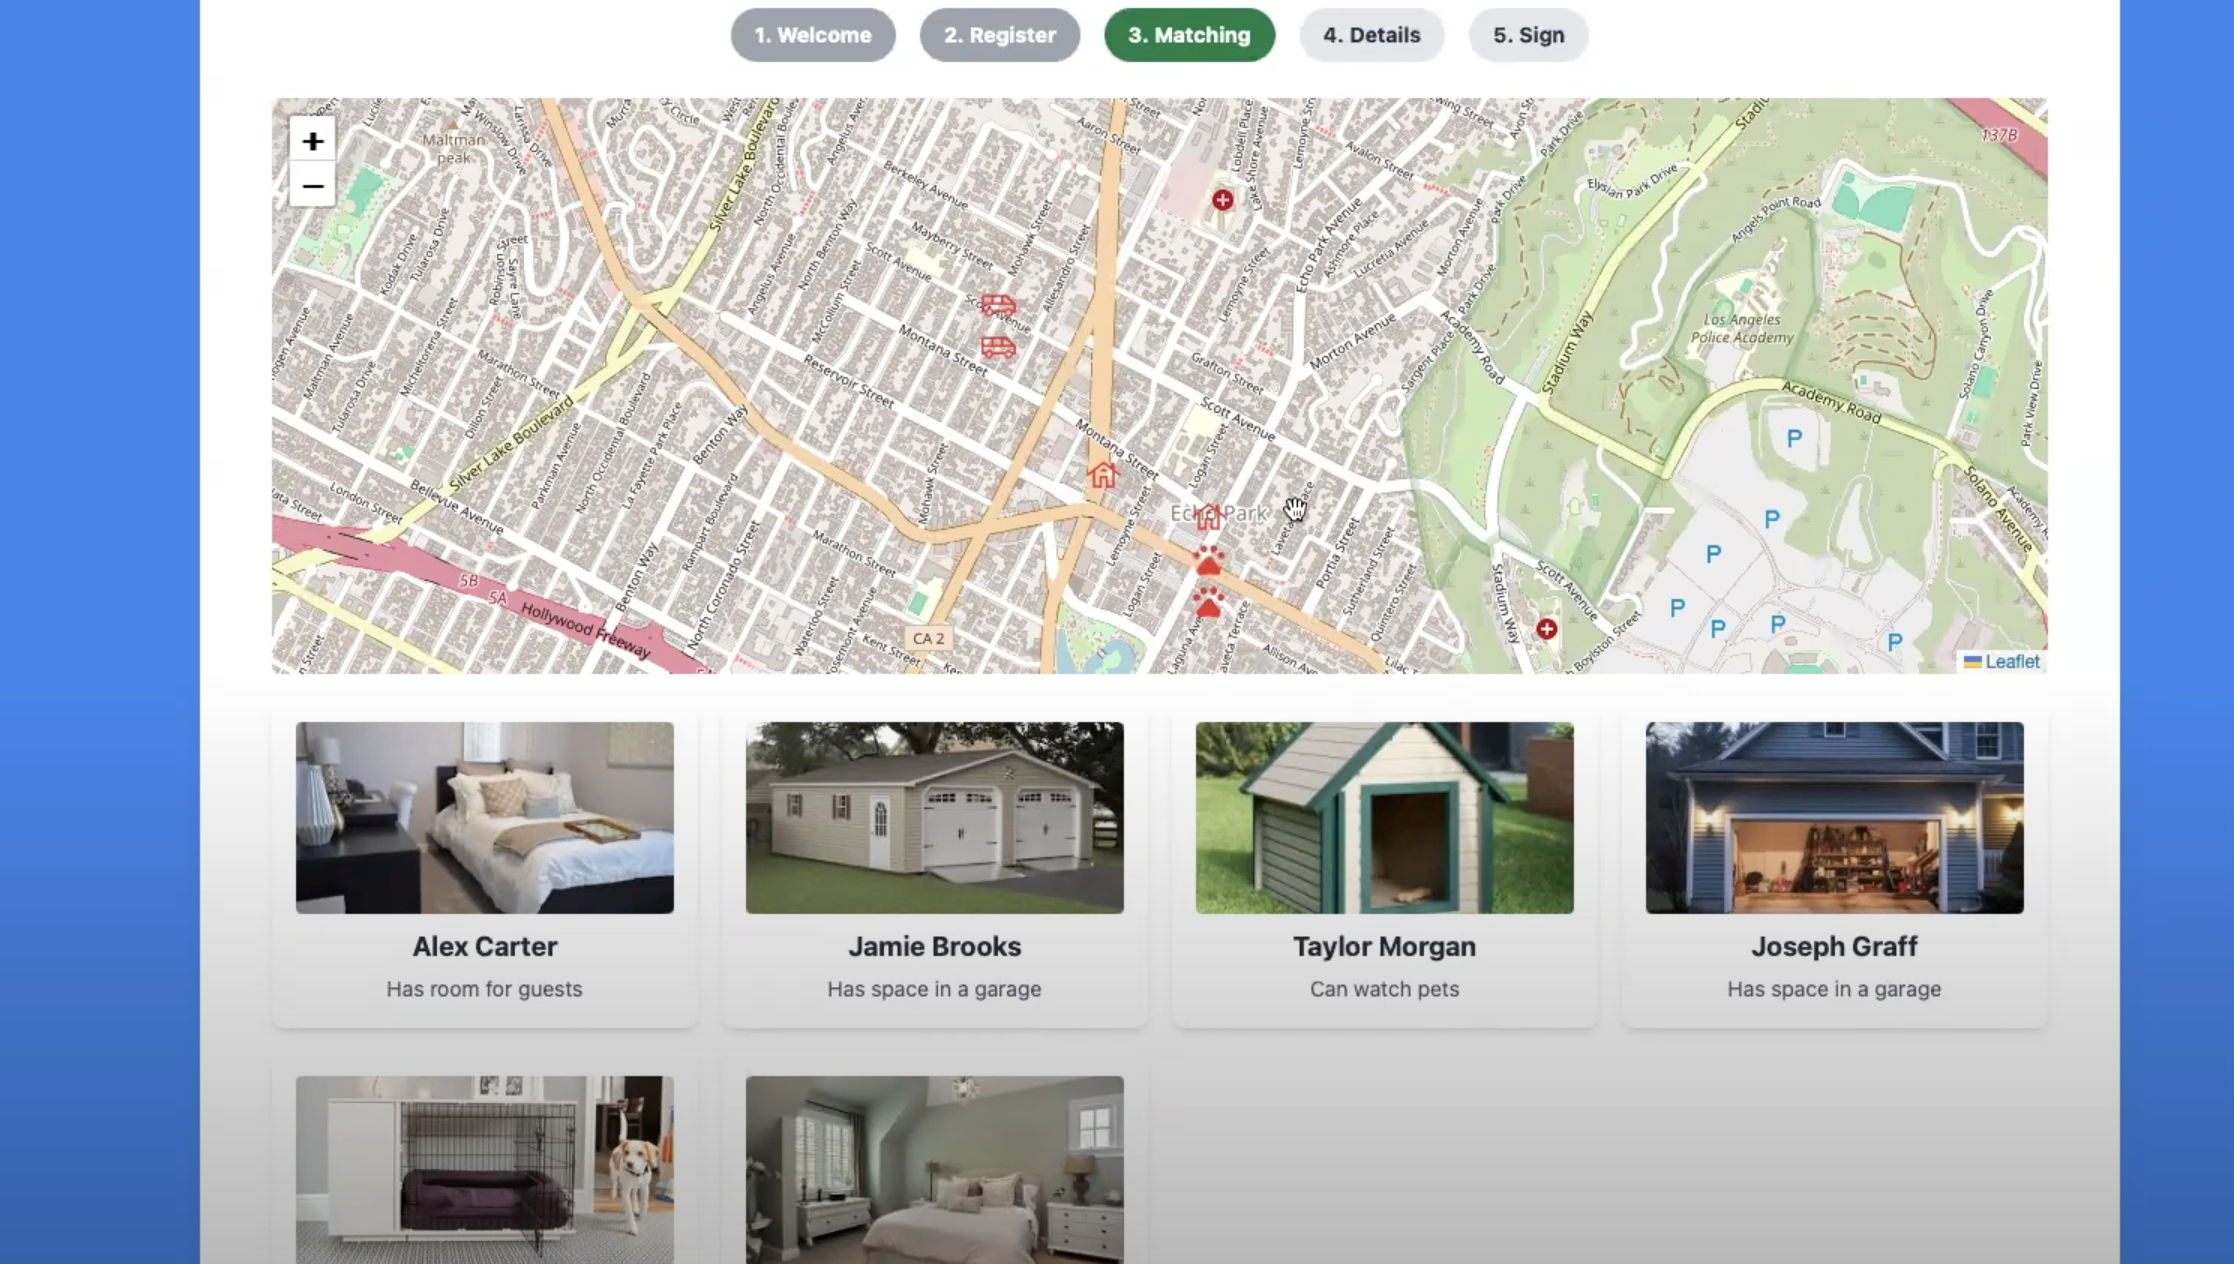Open the 4. Details step
Image resolution: width=2234 pixels, height=1264 pixels.
pos(1371,35)
